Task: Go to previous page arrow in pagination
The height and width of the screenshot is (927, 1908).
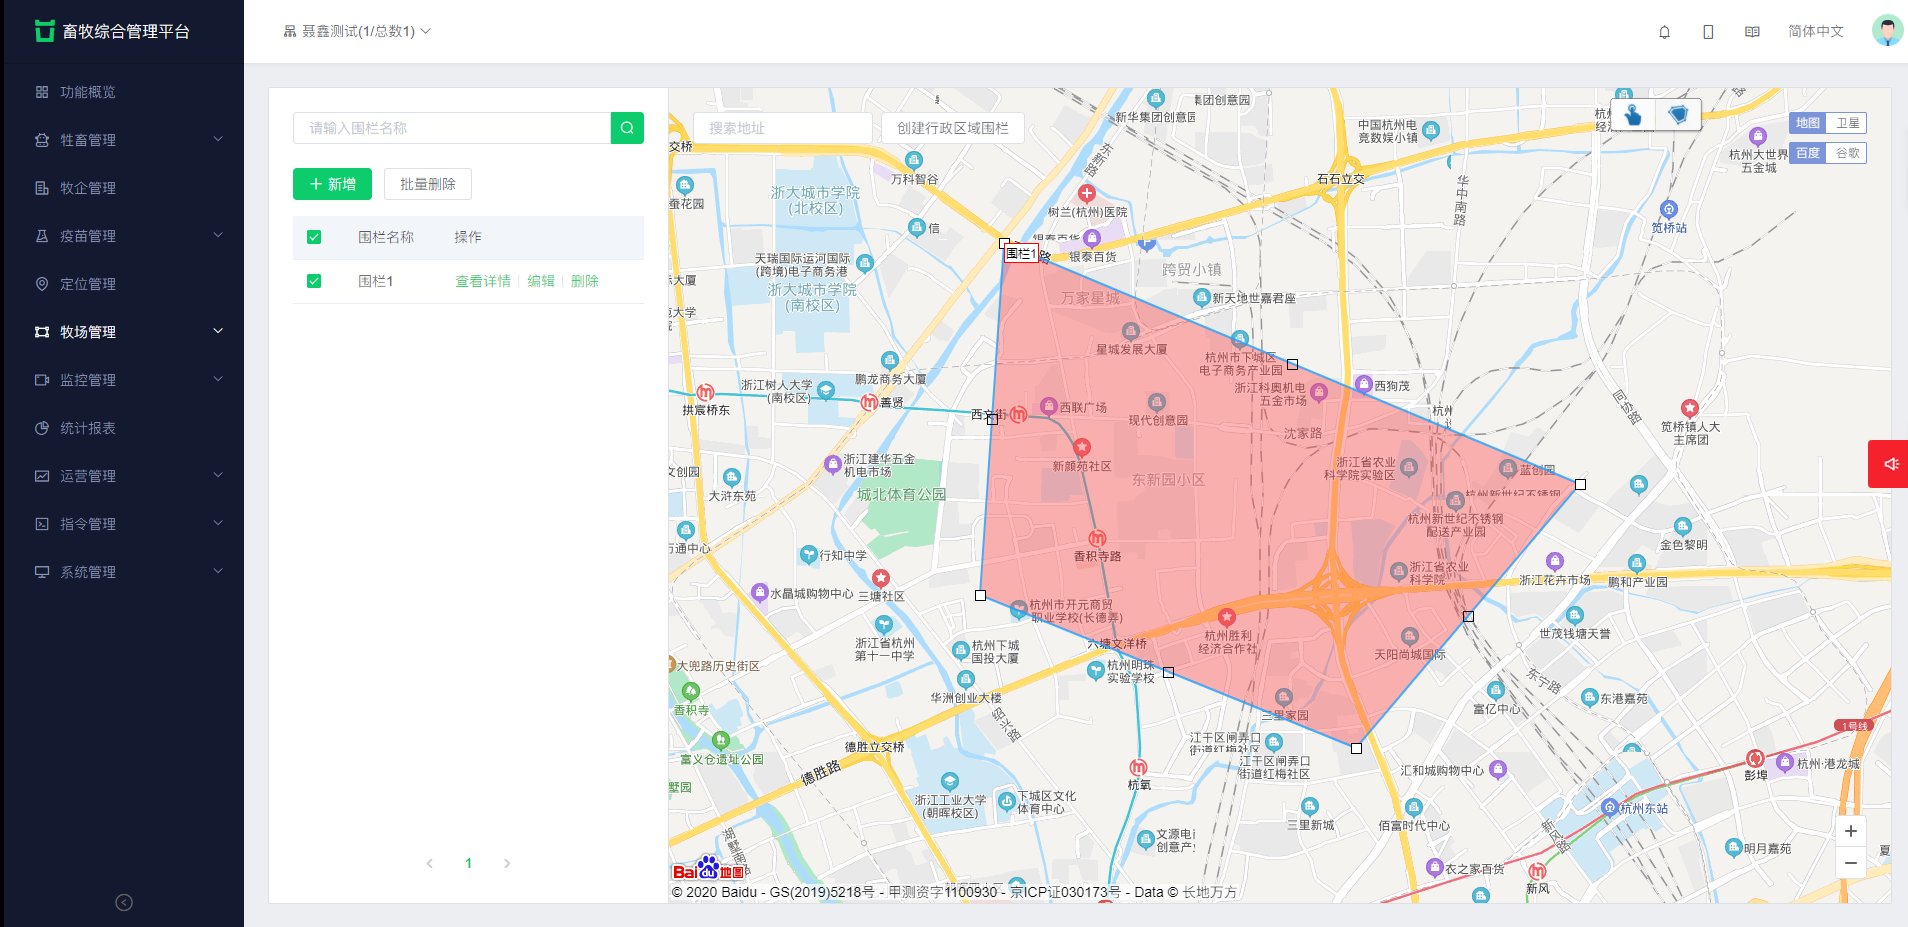Action: (430, 863)
